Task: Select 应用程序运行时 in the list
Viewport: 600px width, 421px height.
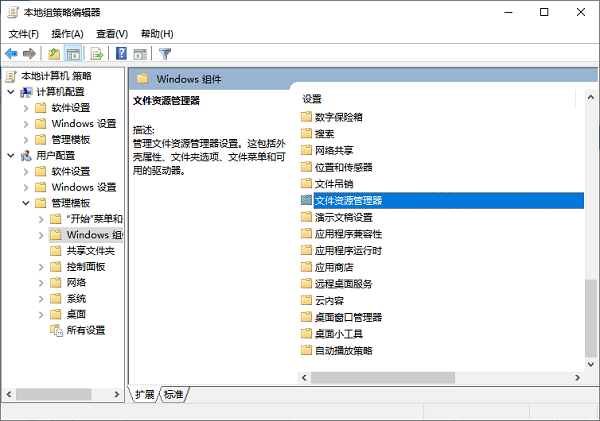Action: [x=348, y=251]
